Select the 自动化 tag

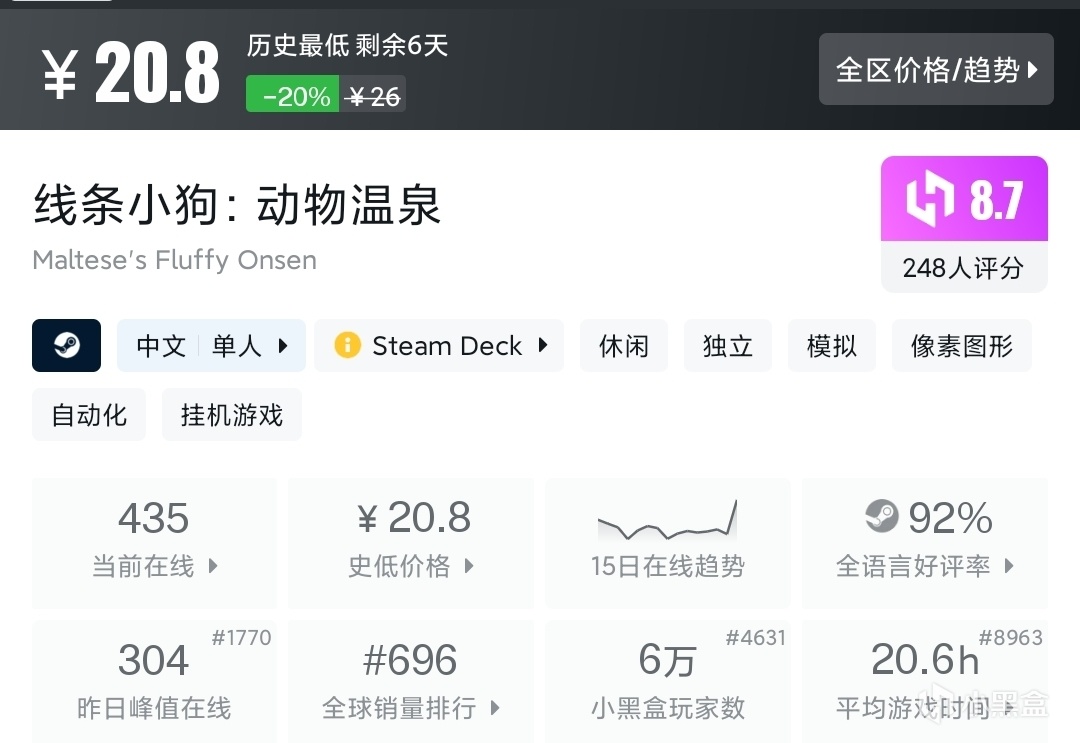pos(89,415)
